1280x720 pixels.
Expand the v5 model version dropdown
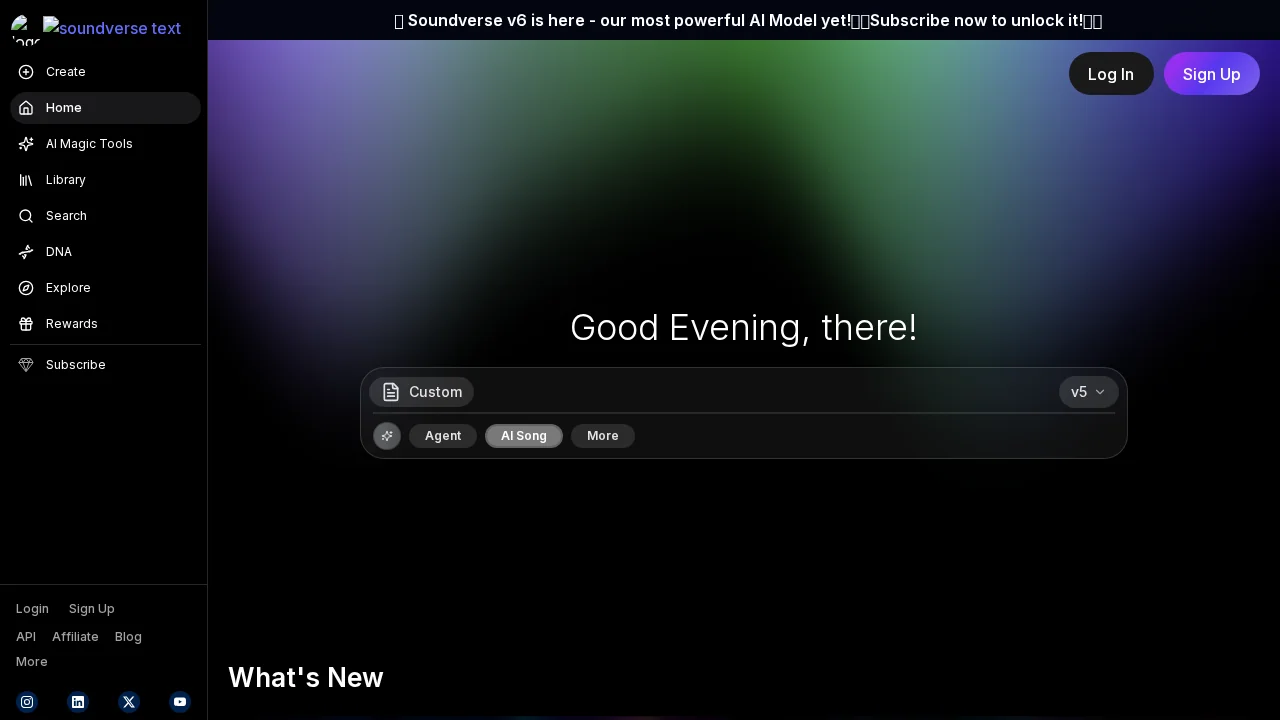coord(1088,392)
